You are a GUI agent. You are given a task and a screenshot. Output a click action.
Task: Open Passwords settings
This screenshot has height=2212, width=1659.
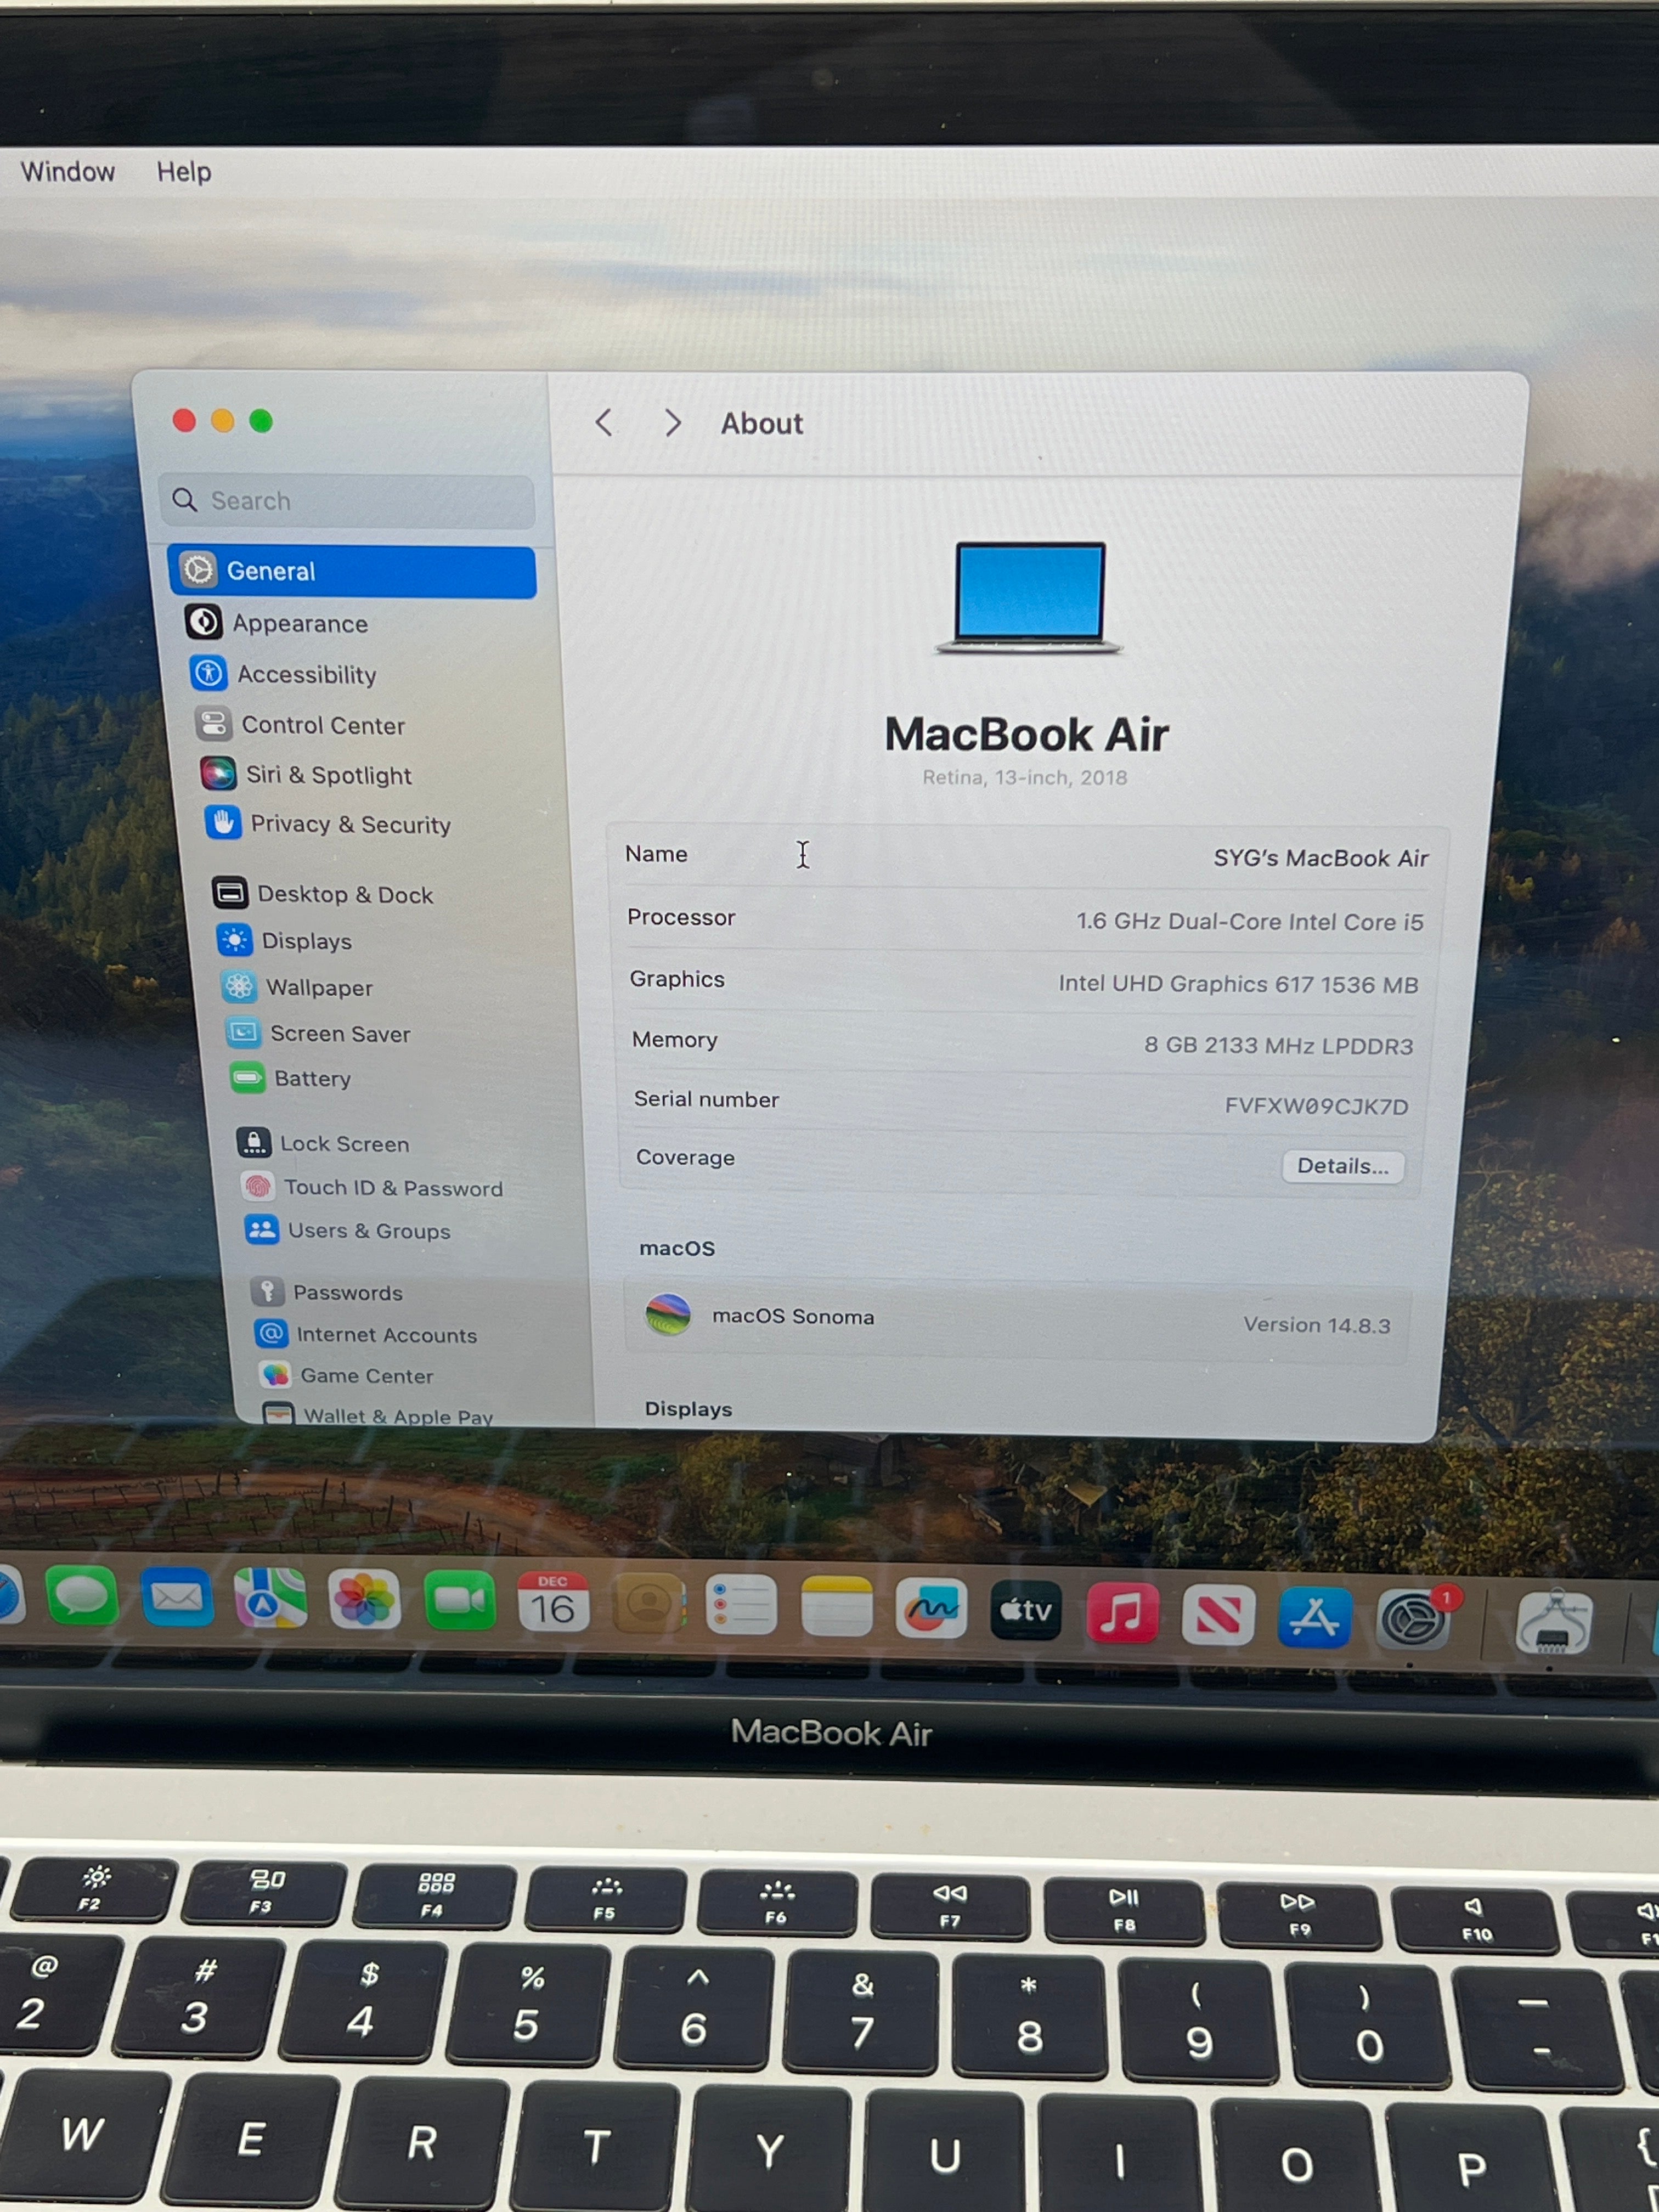click(327, 1292)
